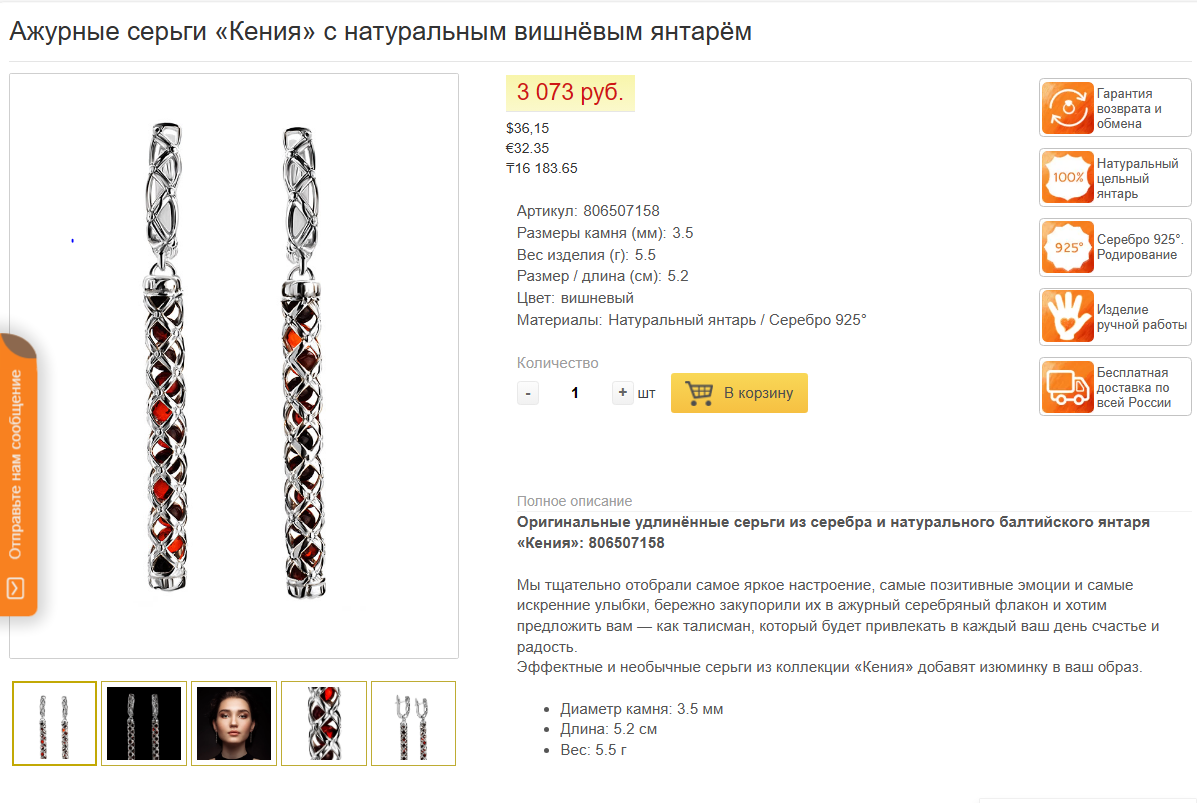Click the Полное описание section heading
This screenshot has height=803, width=1197.
(x=574, y=501)
